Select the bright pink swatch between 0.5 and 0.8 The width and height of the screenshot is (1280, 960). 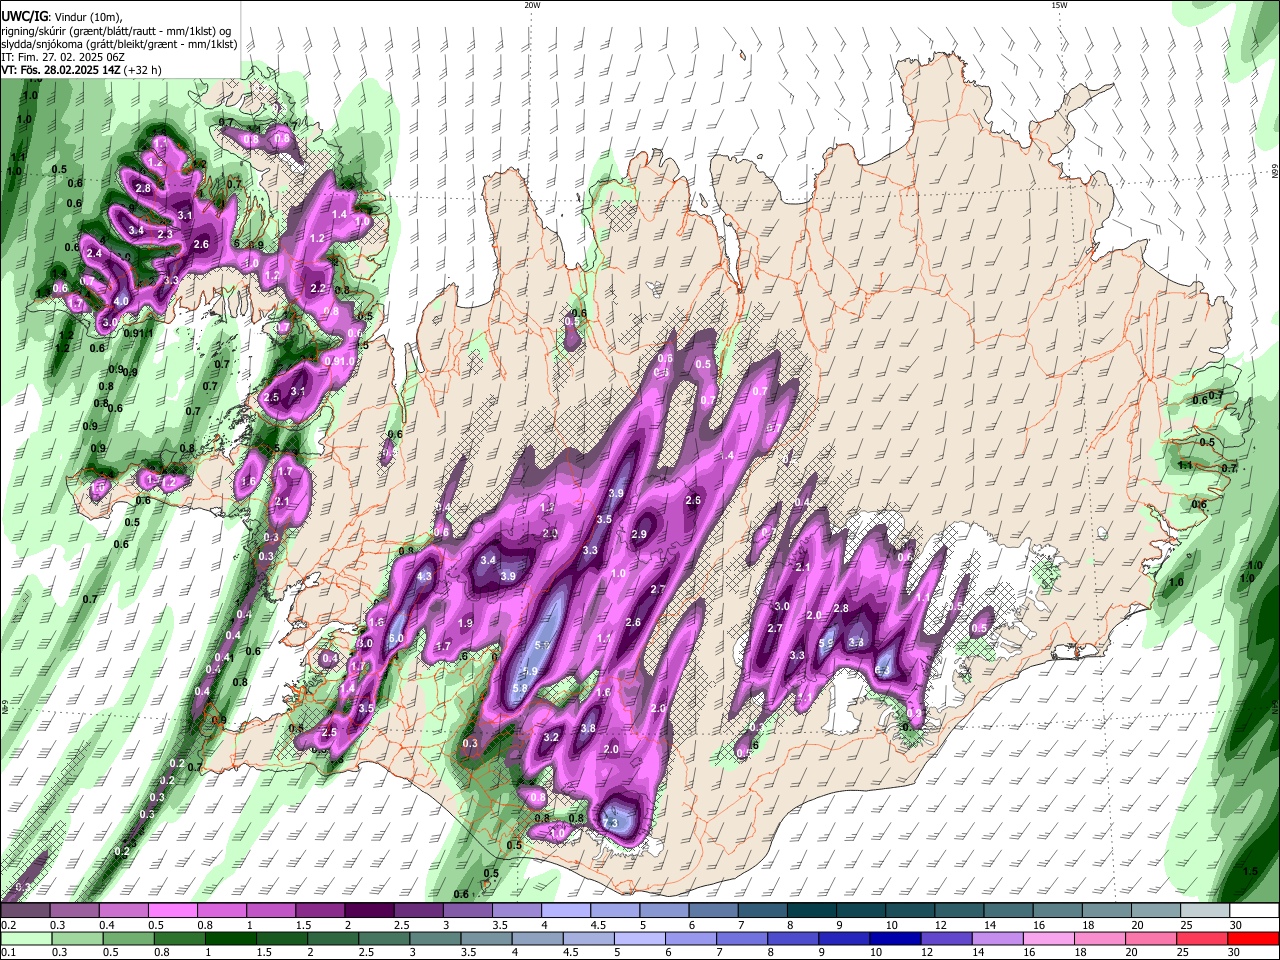point(173,911)
